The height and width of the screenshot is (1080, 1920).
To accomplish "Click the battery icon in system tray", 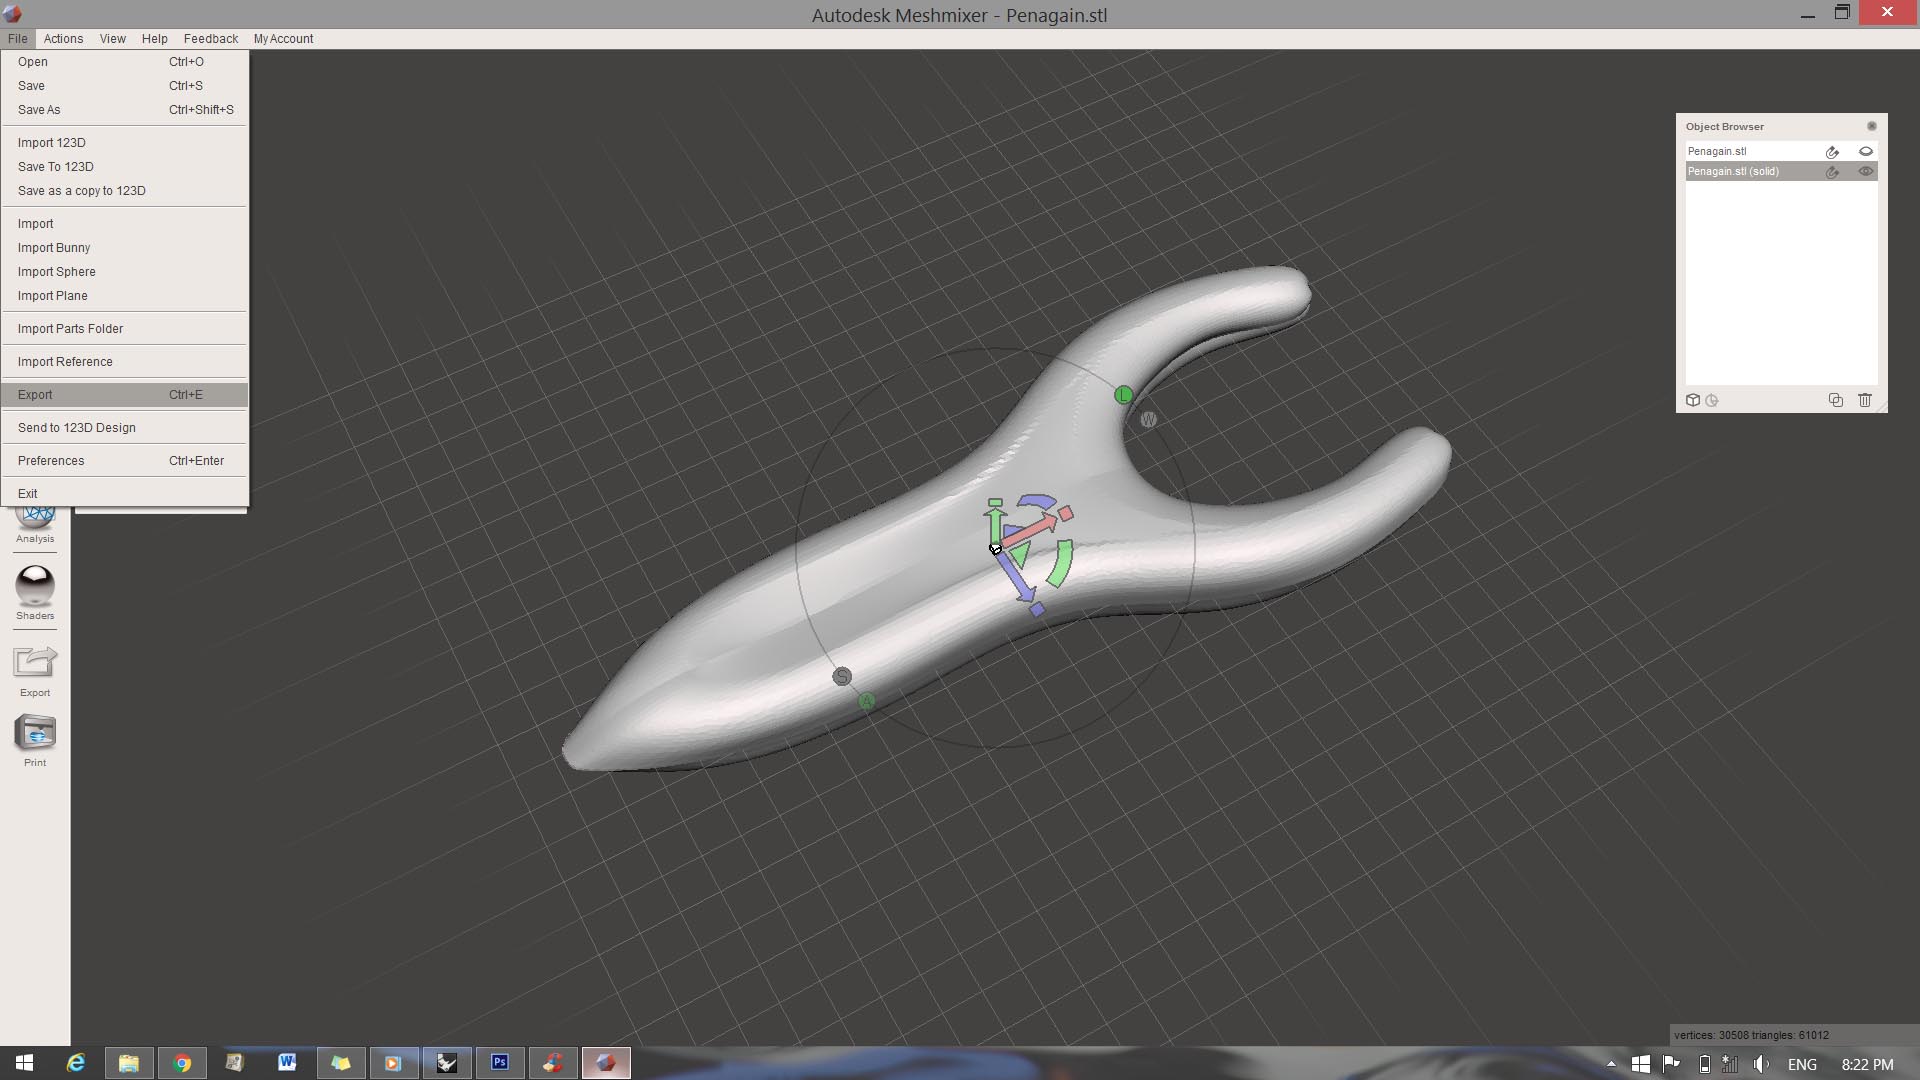I will coord(1704,1064).
